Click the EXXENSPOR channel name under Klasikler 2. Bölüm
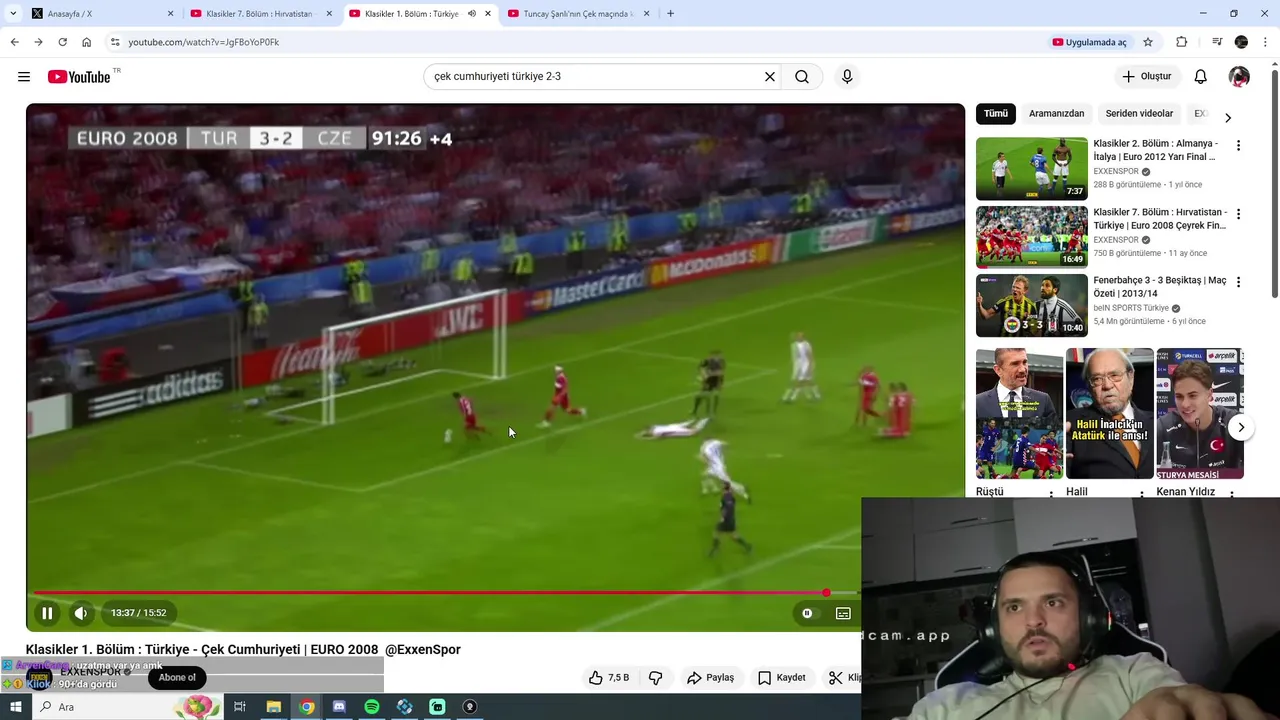The image size is (1280, 720). [1116, 172]
